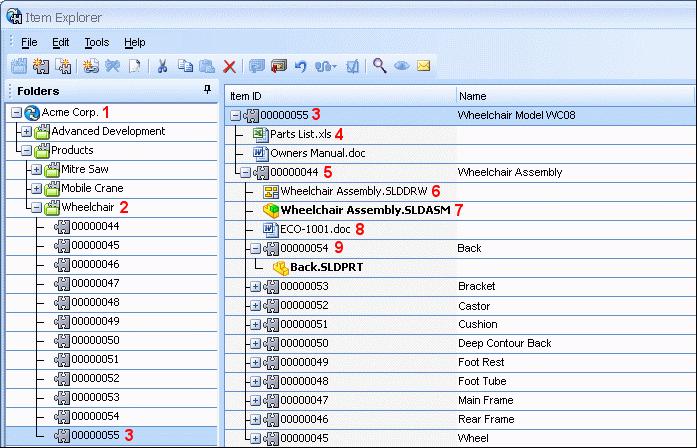This screenshot has width=697, height=448.
Task: Click the Undo arrow toolbar icon
Action: [301, 66]
